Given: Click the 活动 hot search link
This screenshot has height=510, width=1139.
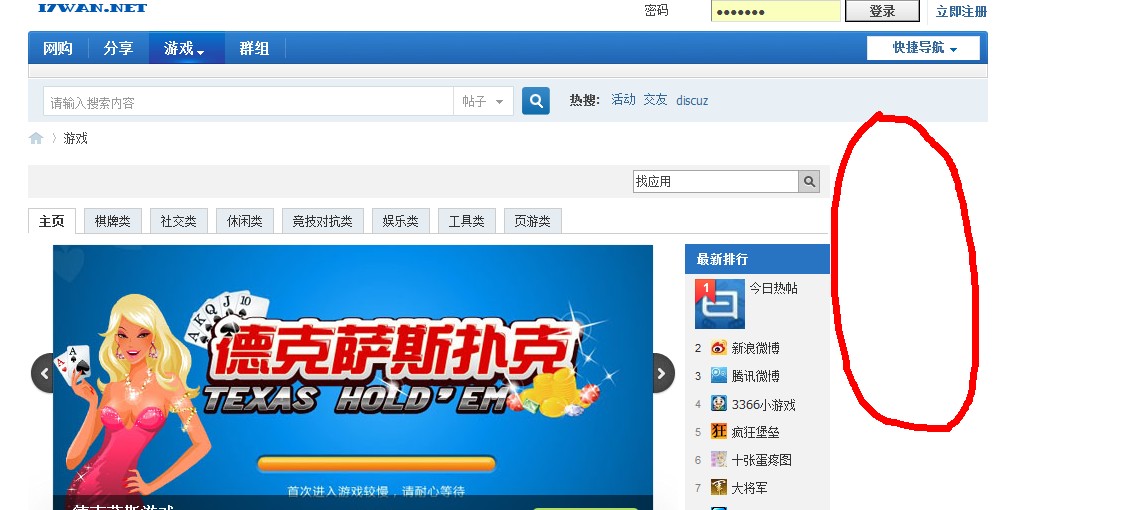Looking at the screenshot, I should coord(623,100).
